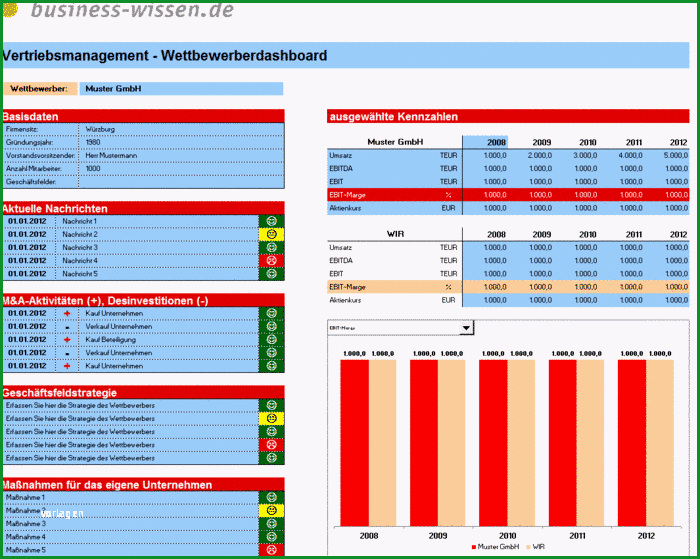Click the Basisdaten section header
Viewport: 700px width, 559px height.
143,116
